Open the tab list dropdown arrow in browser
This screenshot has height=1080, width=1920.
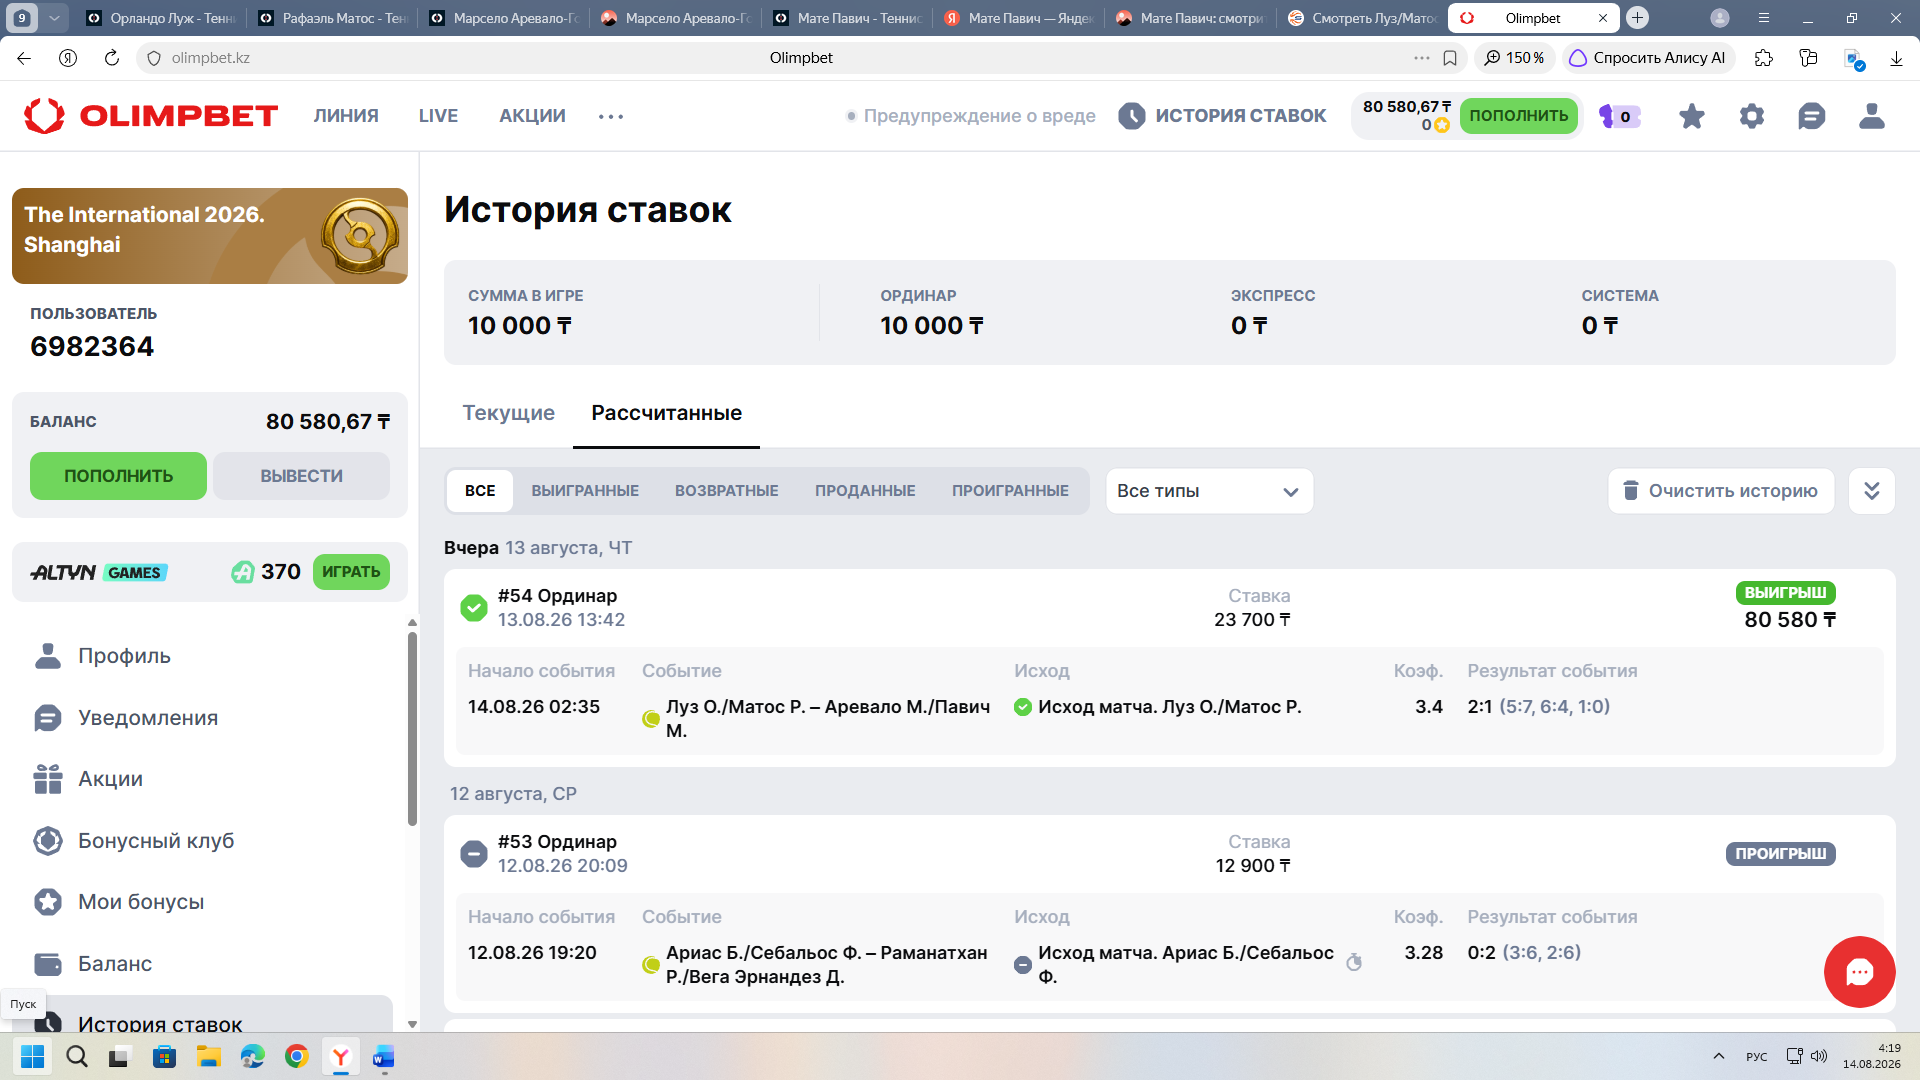tap(54, 18)
